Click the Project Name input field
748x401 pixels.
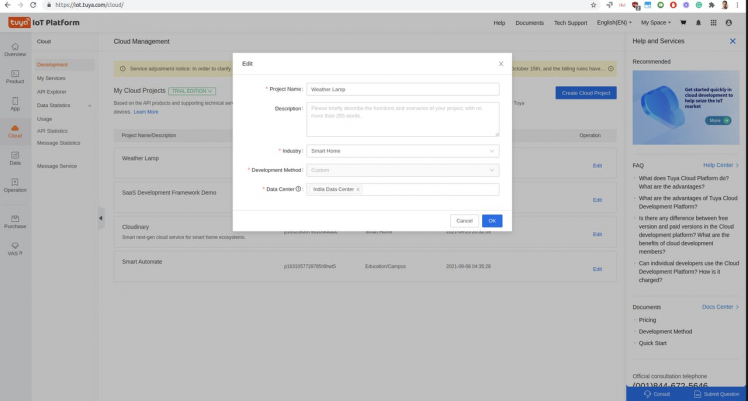(402, 89)
